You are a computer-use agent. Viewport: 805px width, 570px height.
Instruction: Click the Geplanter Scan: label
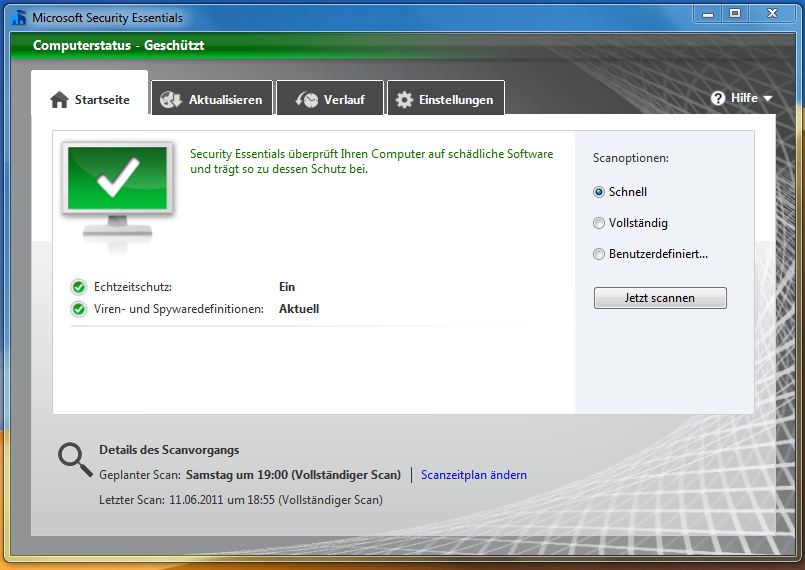tap(140, 475)
